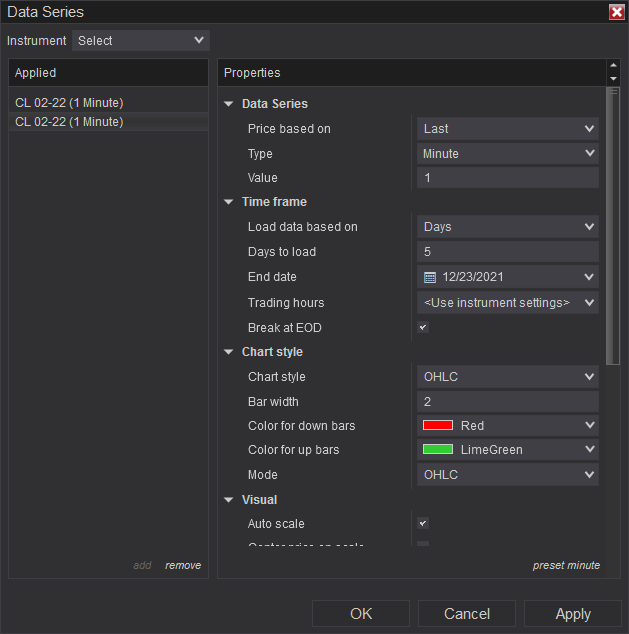Click the Chart style section heading
The width and height of the screenshot is (629, 634).
[x=272, y=352]
